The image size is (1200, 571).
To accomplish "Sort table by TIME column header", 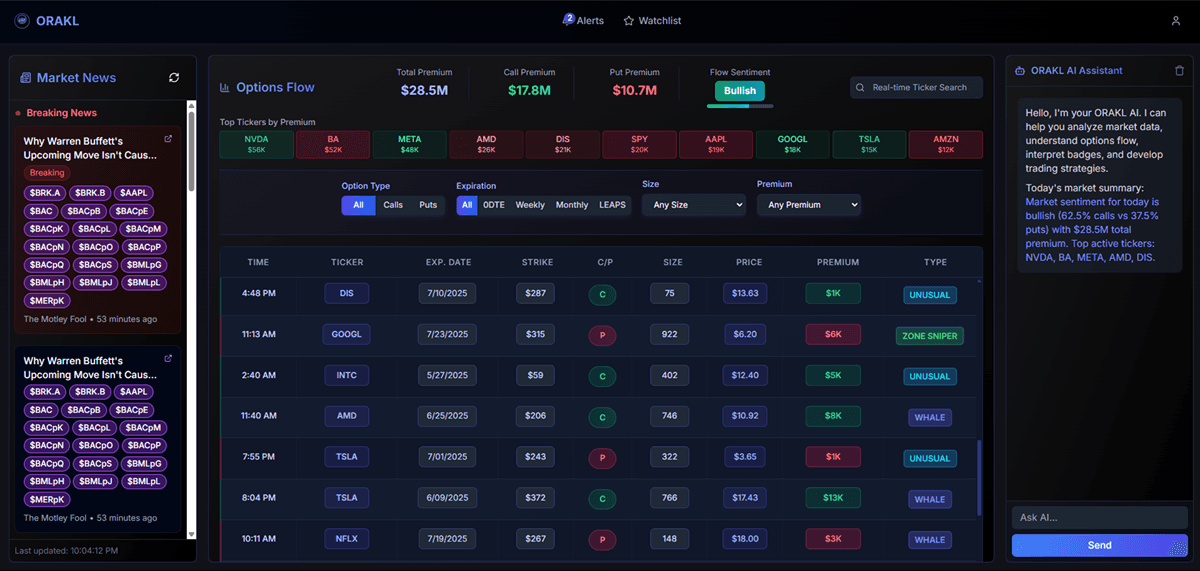I will (258, 263).
